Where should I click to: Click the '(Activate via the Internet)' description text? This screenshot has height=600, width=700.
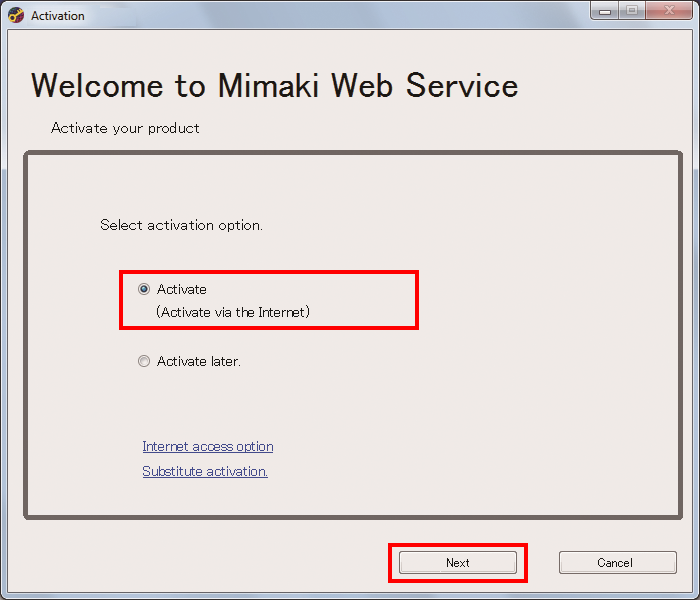(x=233, y=312)
